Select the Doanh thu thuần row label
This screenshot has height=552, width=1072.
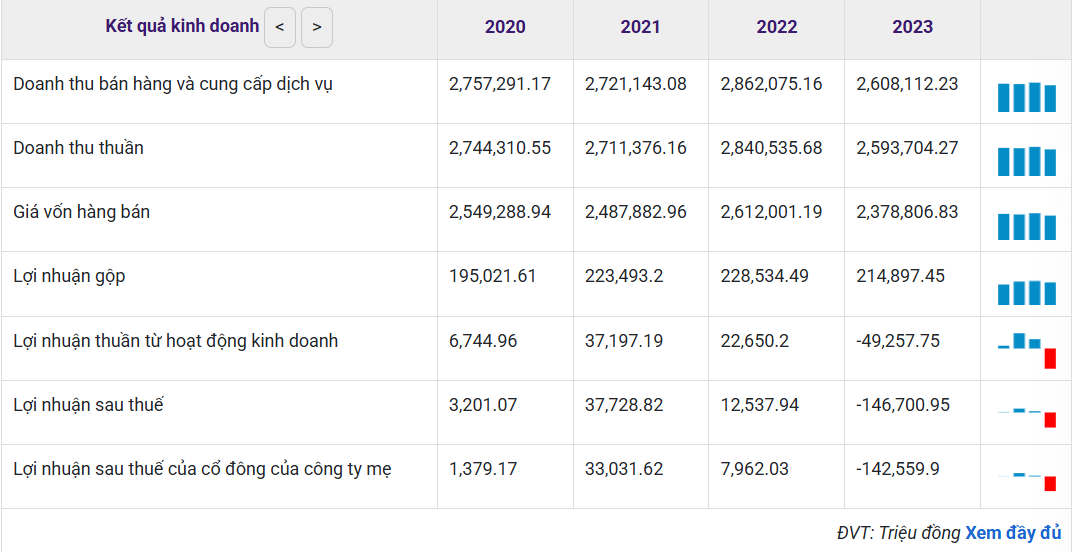coord(79,148)
